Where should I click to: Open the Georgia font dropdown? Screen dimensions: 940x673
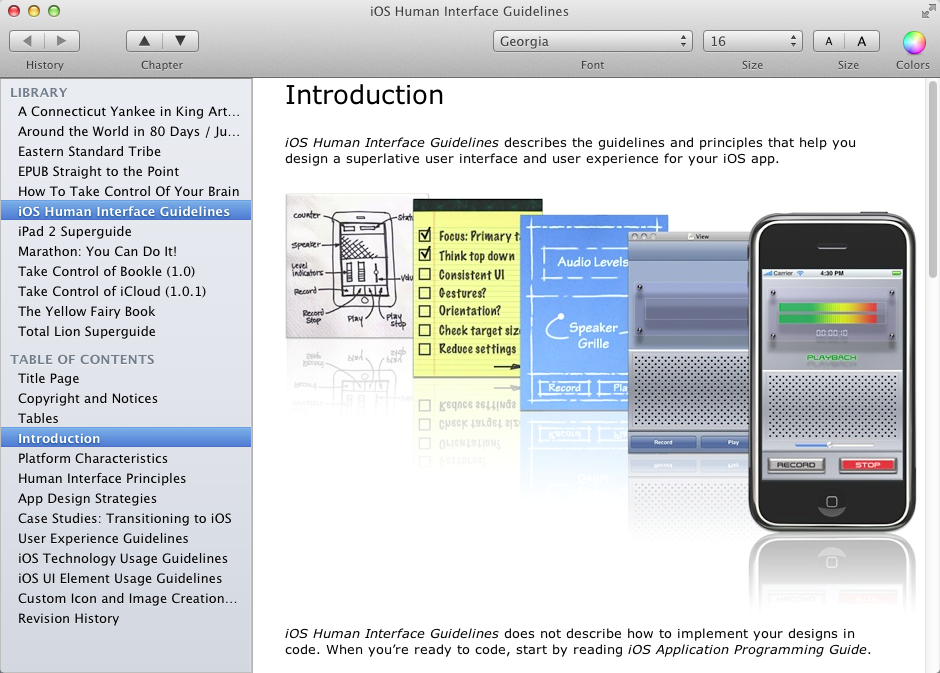pyautogui.click(x=592, y=41)
